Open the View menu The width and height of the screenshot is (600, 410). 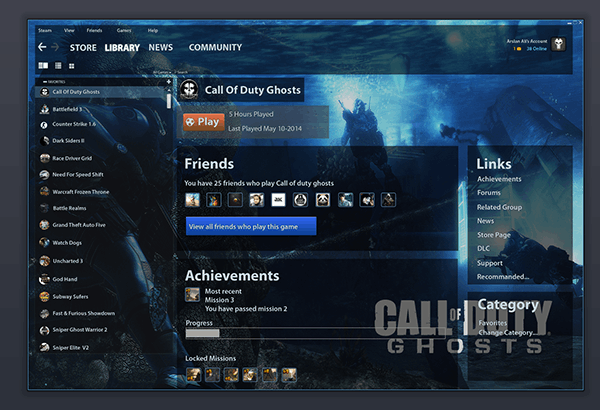point(69,30)
